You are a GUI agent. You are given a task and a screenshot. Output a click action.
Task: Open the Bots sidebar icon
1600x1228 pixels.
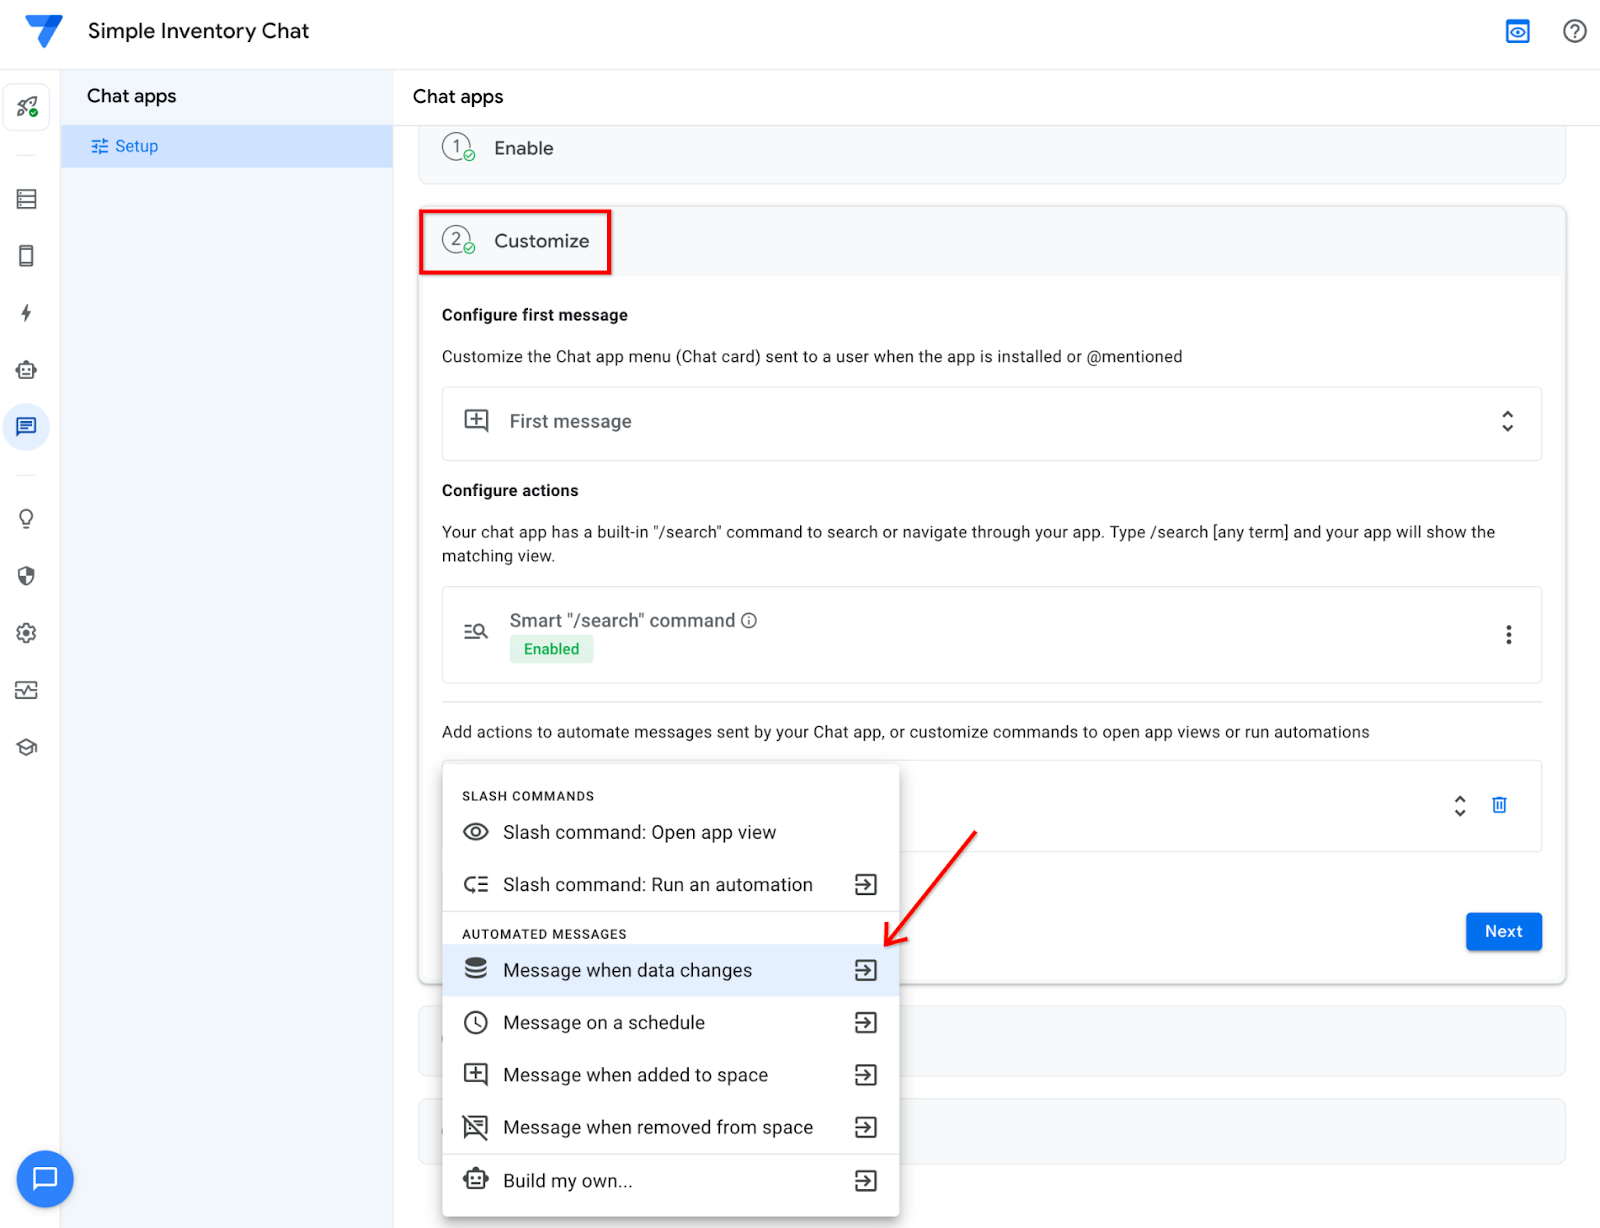(x=26, y=369)
